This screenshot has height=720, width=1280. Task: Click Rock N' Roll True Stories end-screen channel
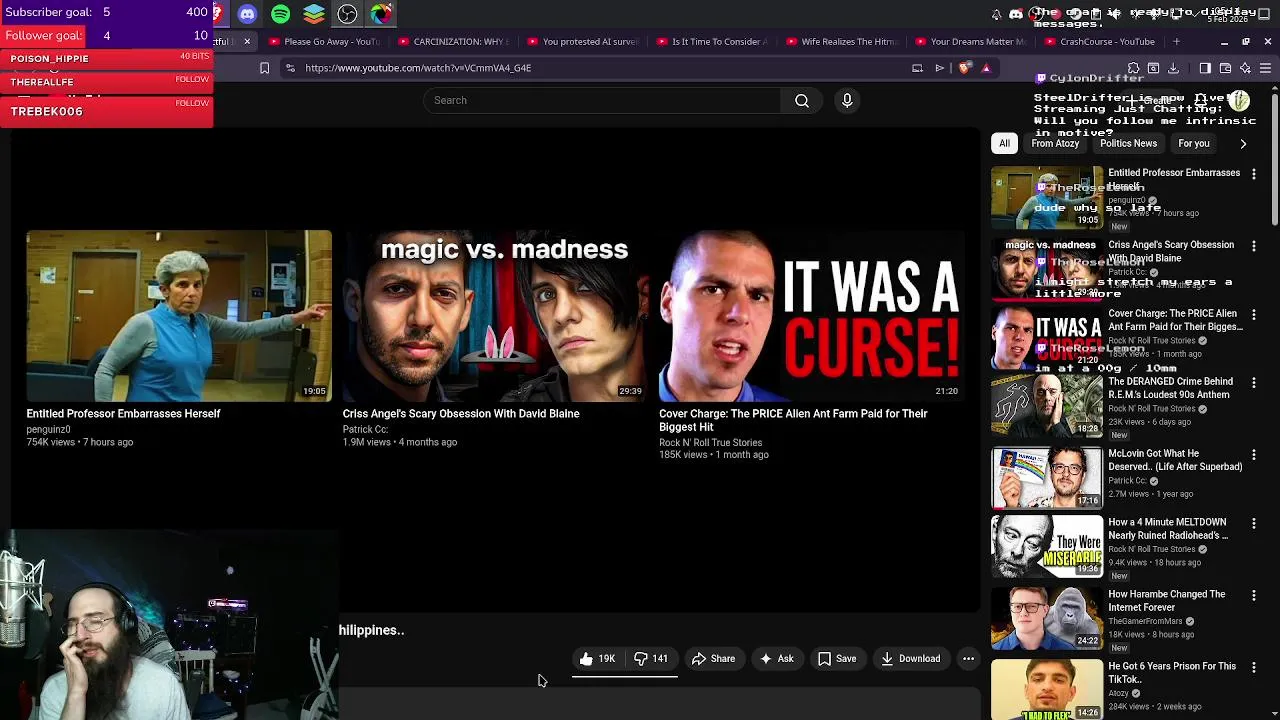[x=710, y=443]
